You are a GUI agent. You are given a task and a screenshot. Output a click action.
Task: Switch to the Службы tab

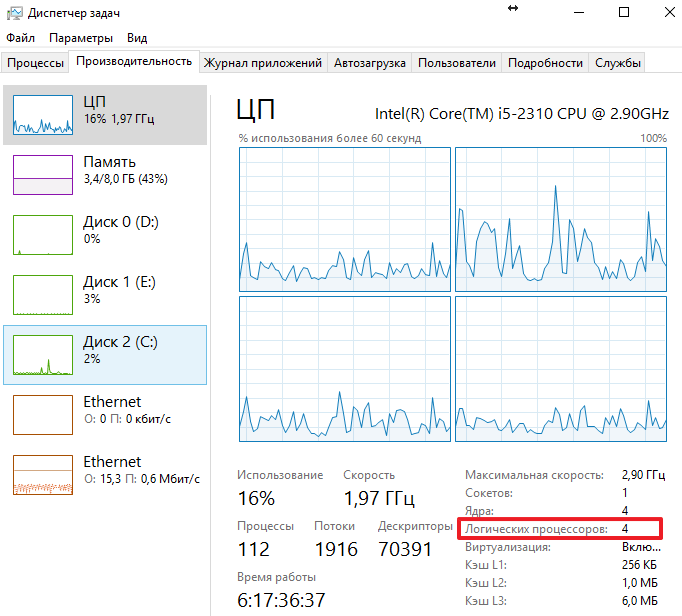click(x=618, y=63)
